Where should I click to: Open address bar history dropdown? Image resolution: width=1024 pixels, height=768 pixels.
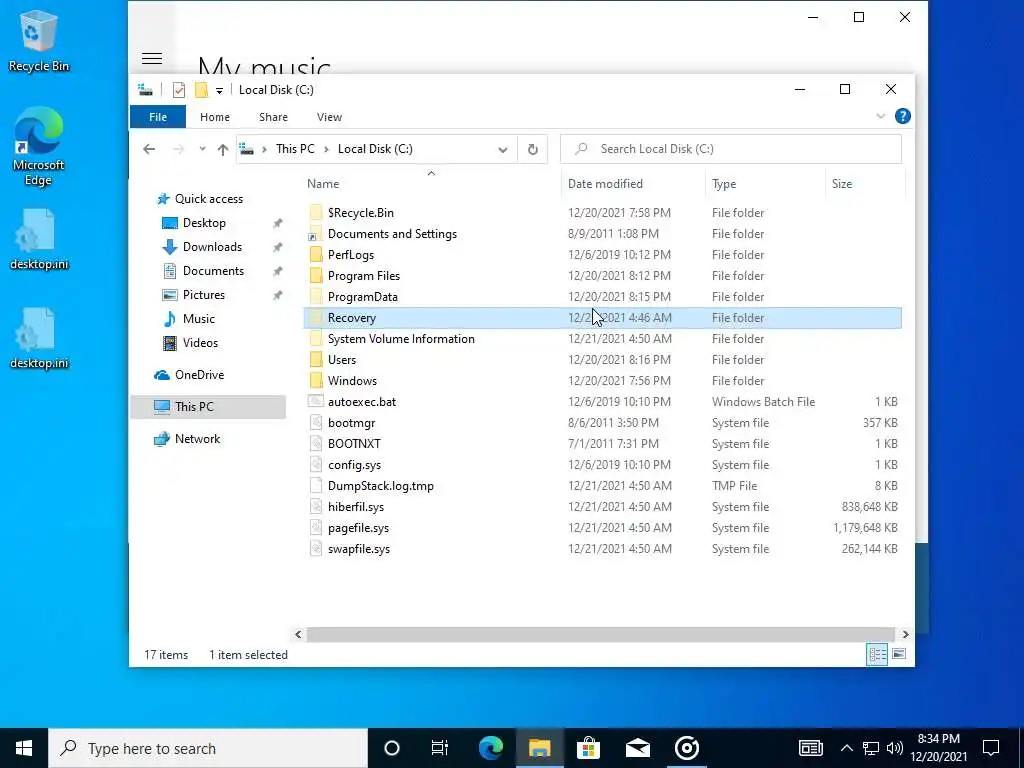click(x=503, y=150)
